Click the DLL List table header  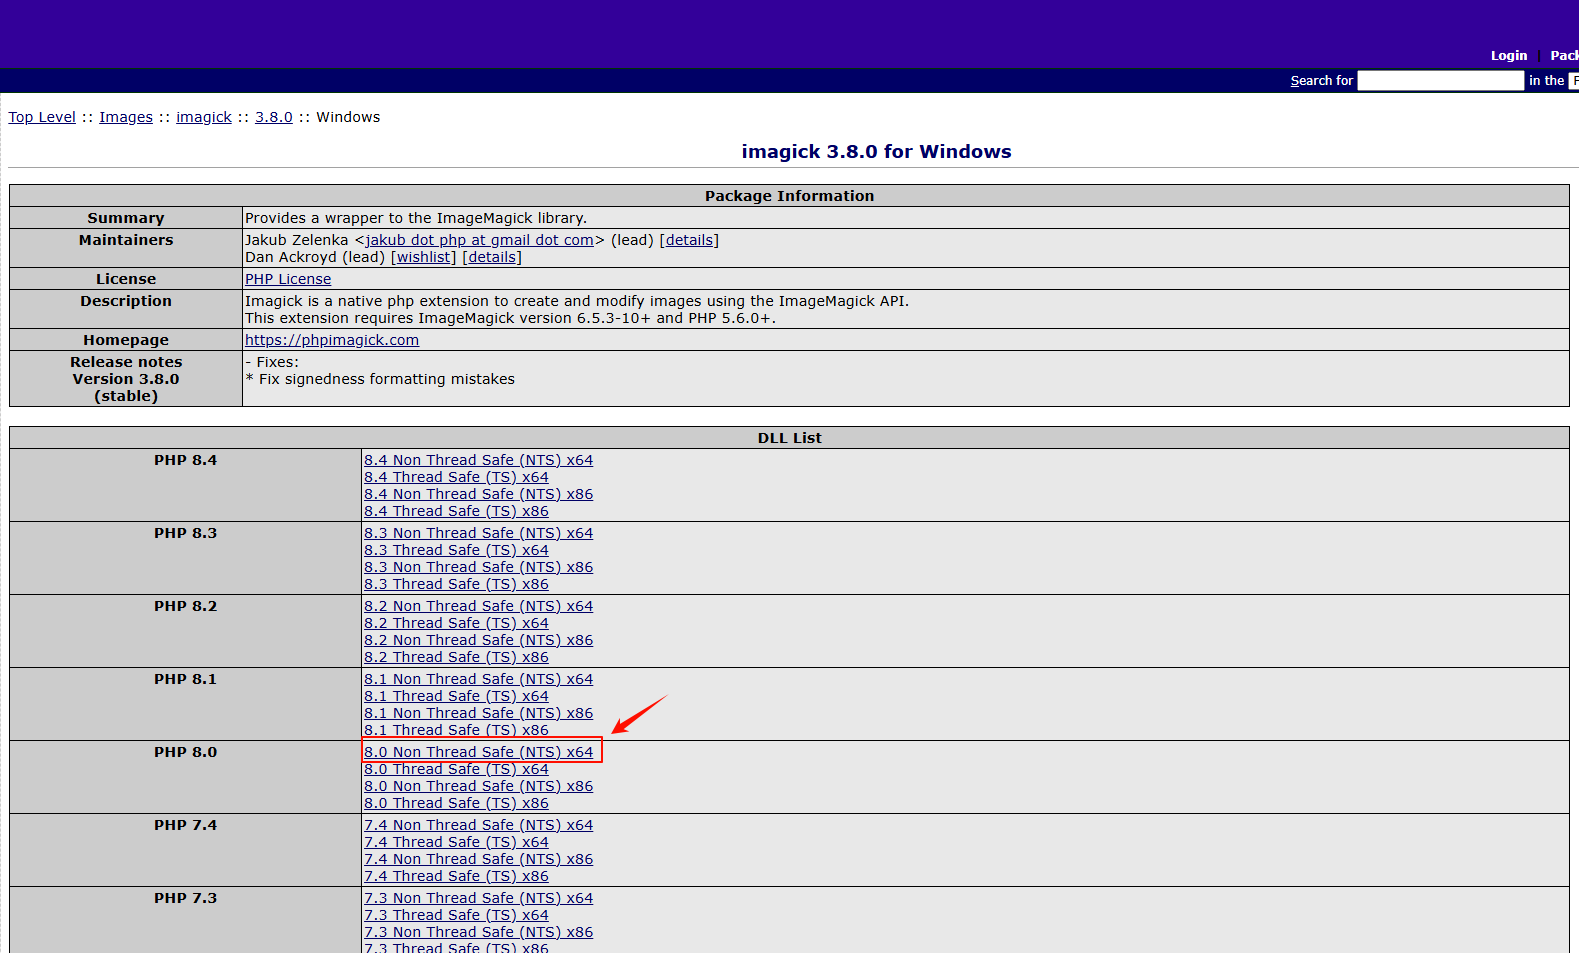pyautogui.click(x=789, y=438)
